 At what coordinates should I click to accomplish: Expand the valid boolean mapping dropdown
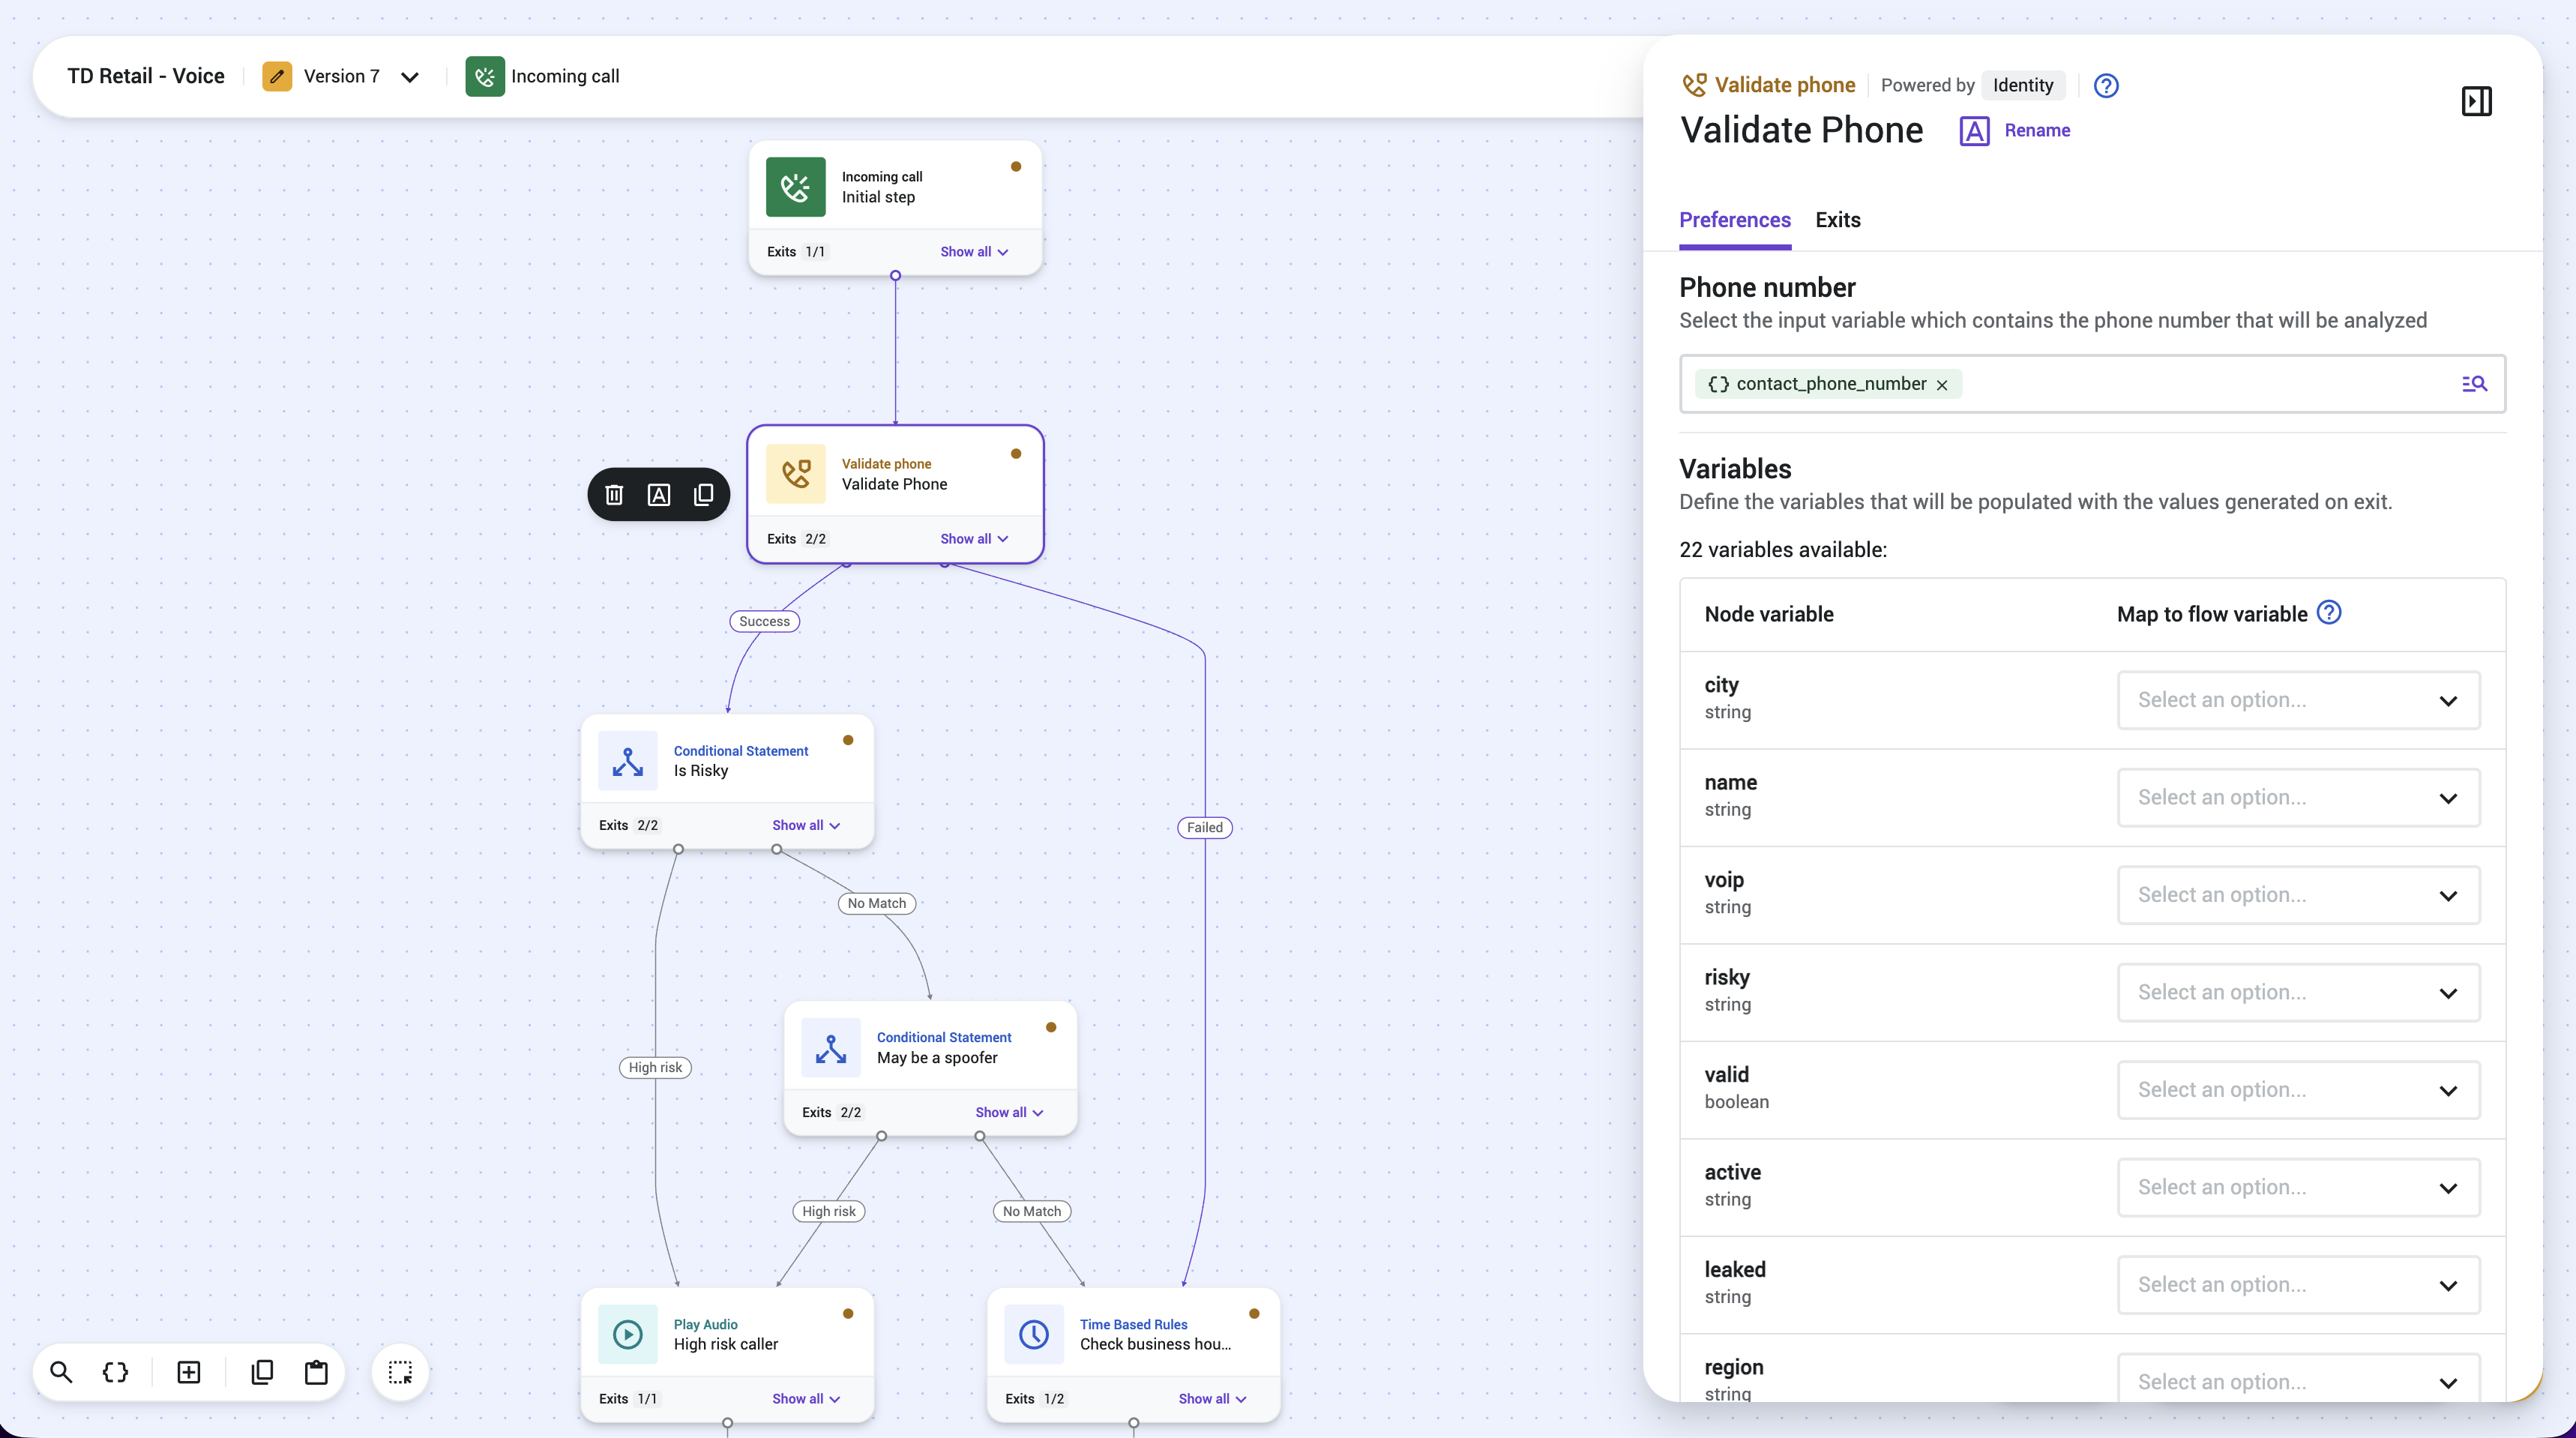[x=2298, y=1090]
